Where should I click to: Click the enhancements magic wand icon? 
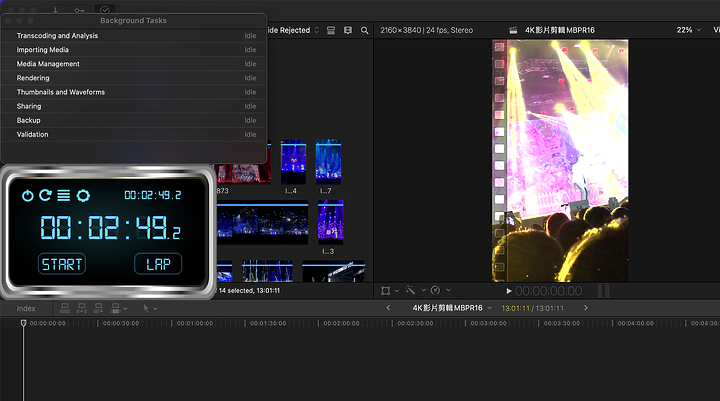411,290
